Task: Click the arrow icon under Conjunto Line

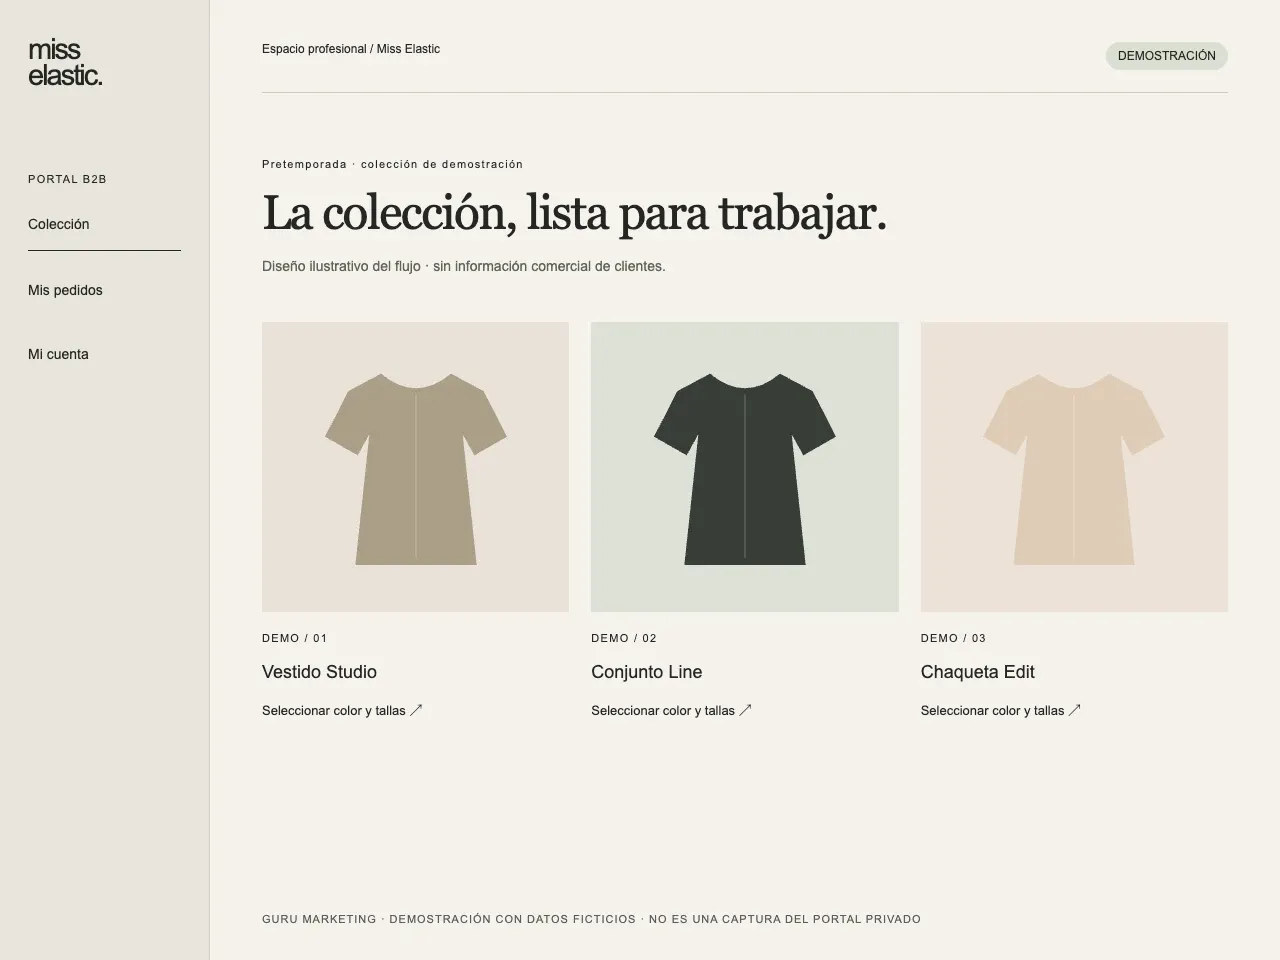Action: tap(745, 711)
